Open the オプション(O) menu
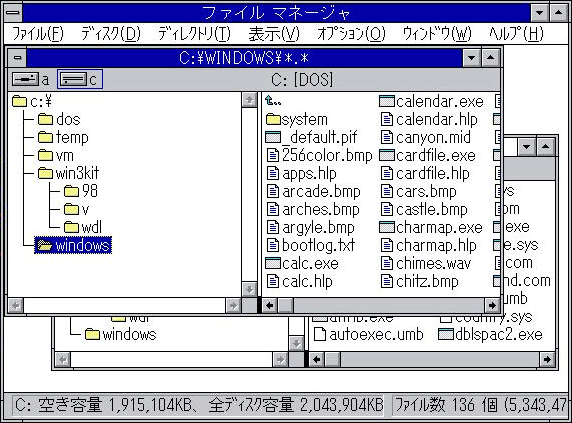572x423 pixels. tap(351, 34)
